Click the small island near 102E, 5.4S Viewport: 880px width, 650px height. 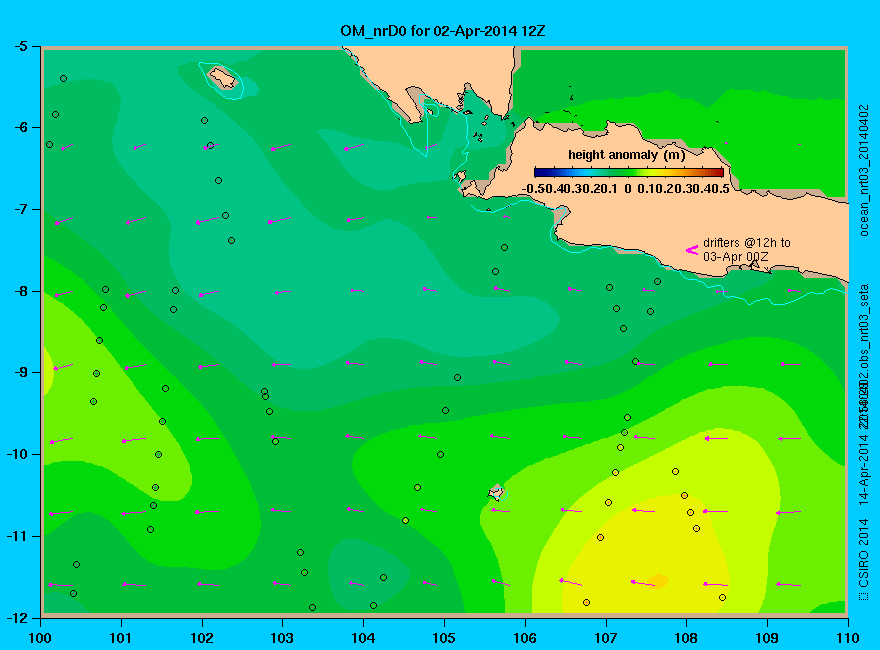[x=223, y=77]
